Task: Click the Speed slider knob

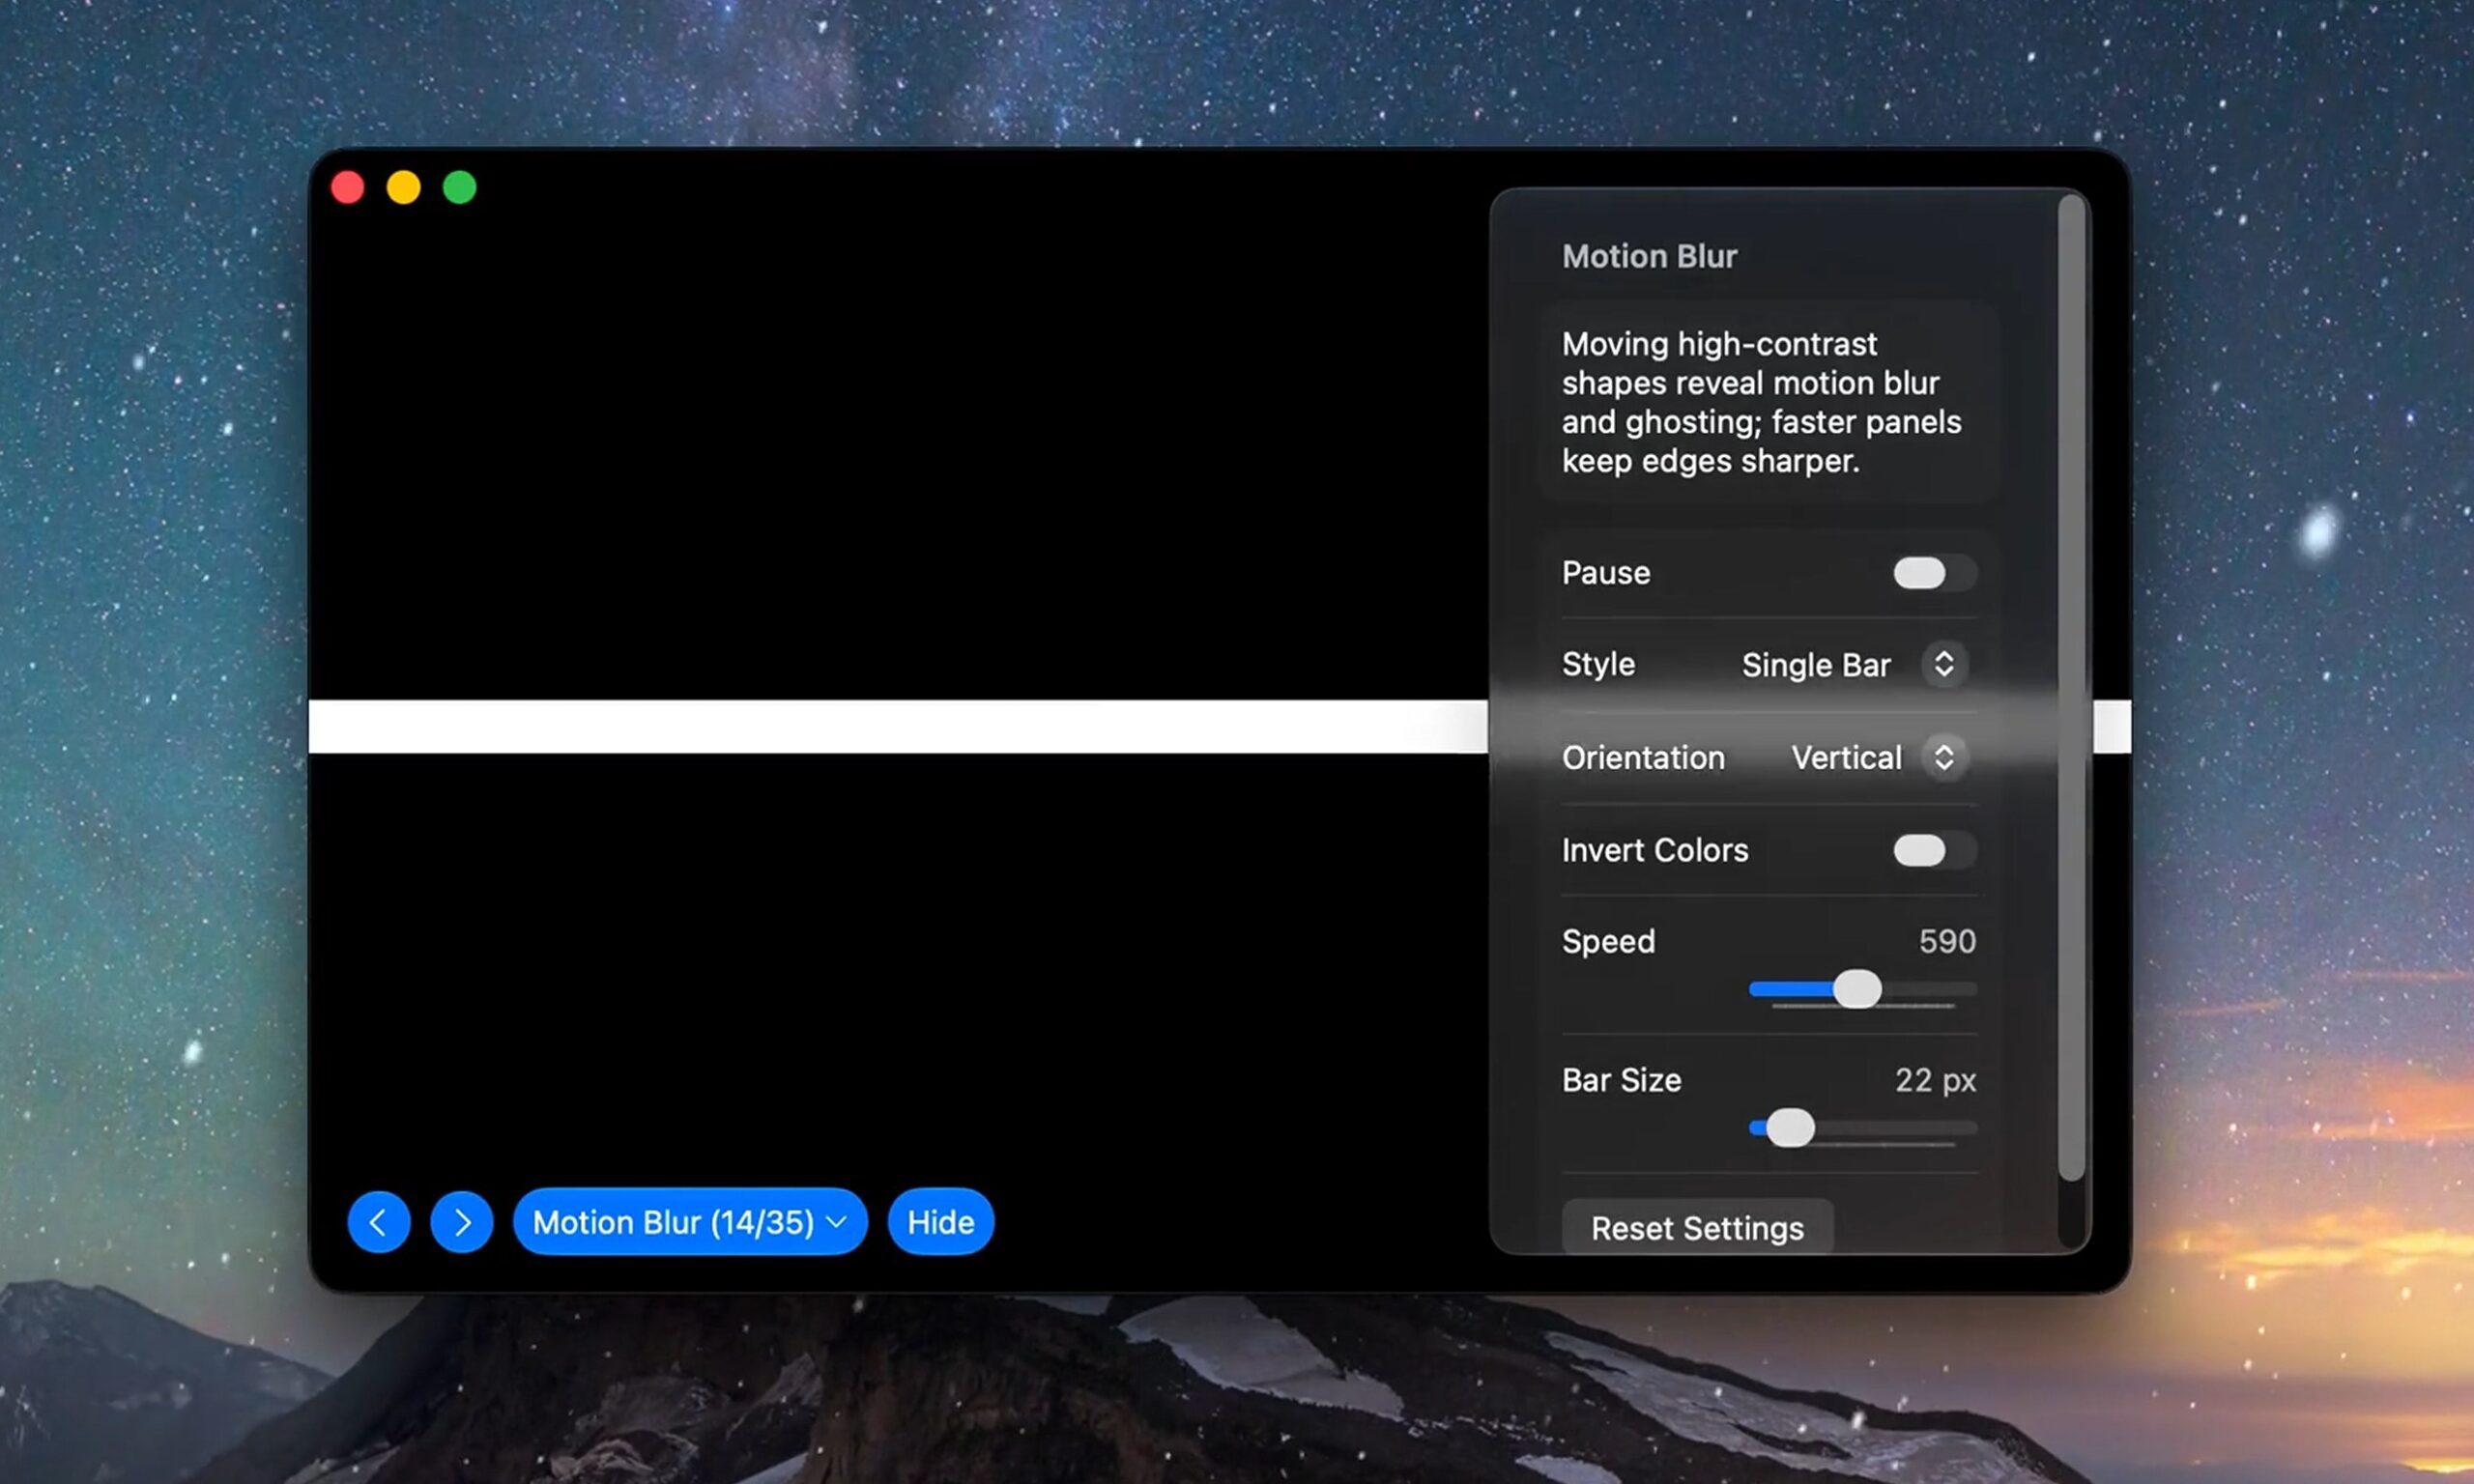Action: tap(1857, 989)
